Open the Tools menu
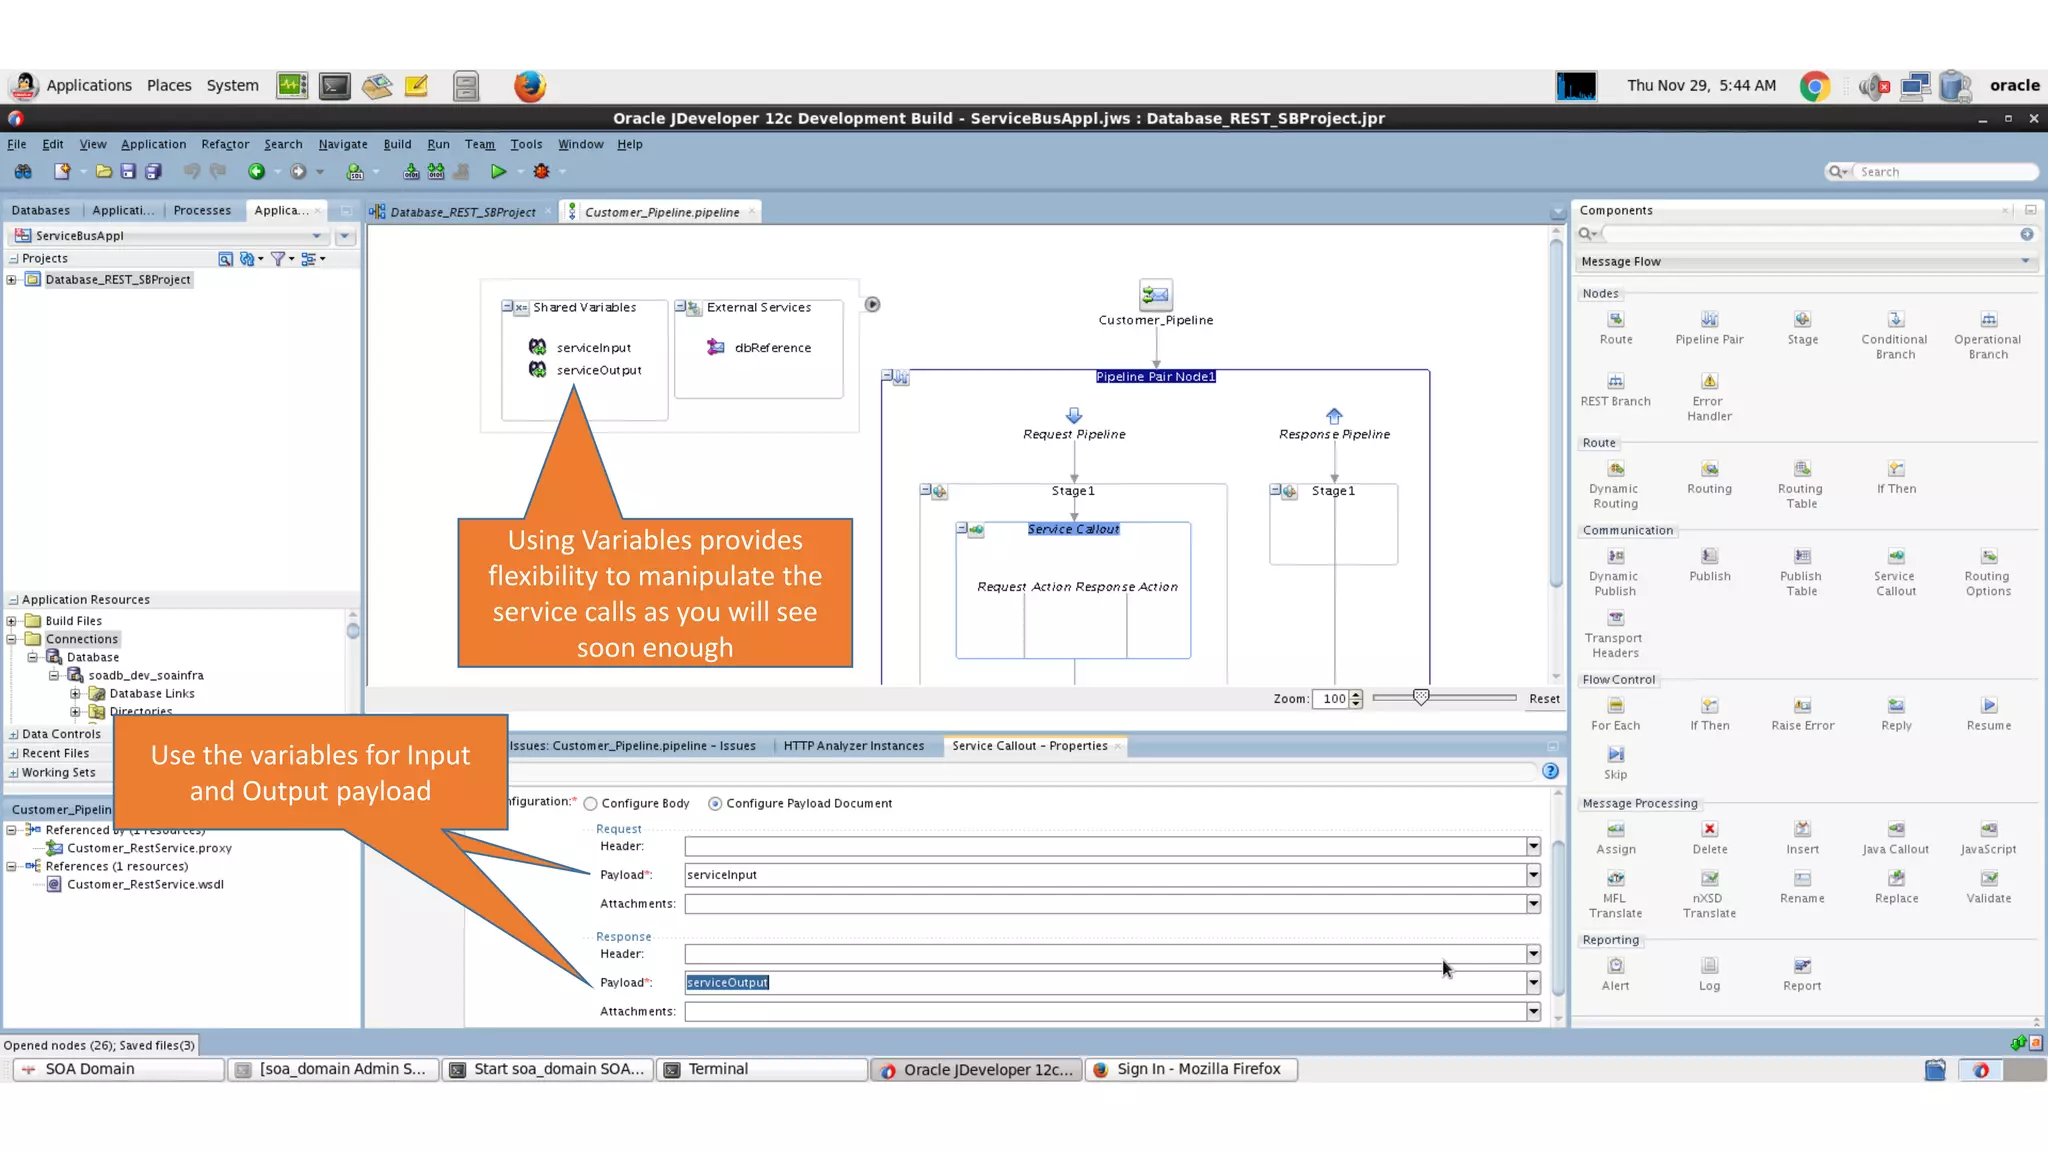2048x1152 pixels. [x=526, y=144]
